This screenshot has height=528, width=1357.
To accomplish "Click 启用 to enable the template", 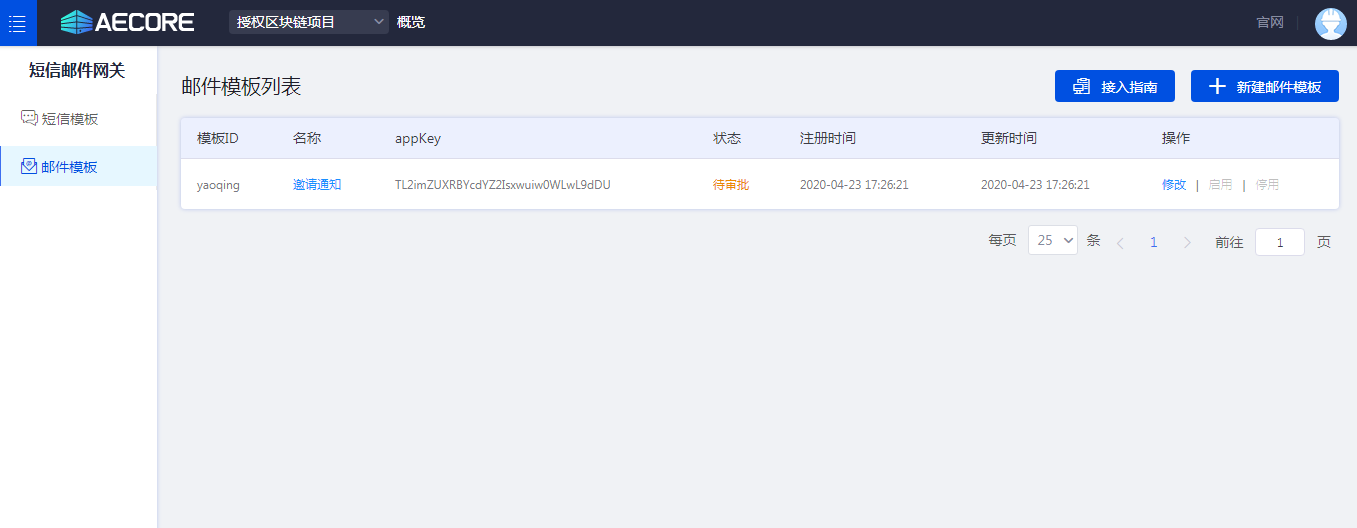I will click(1220, 185).
